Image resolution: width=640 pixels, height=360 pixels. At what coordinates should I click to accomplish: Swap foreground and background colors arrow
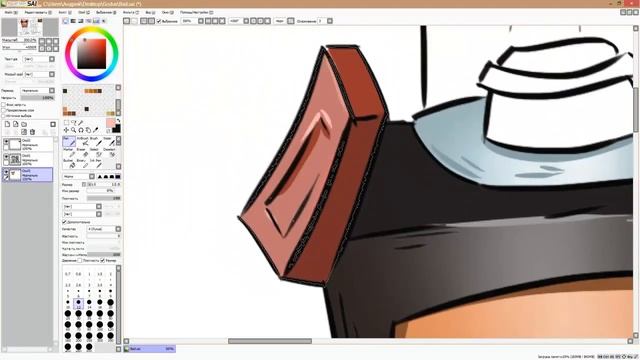[x=118, y=121]
